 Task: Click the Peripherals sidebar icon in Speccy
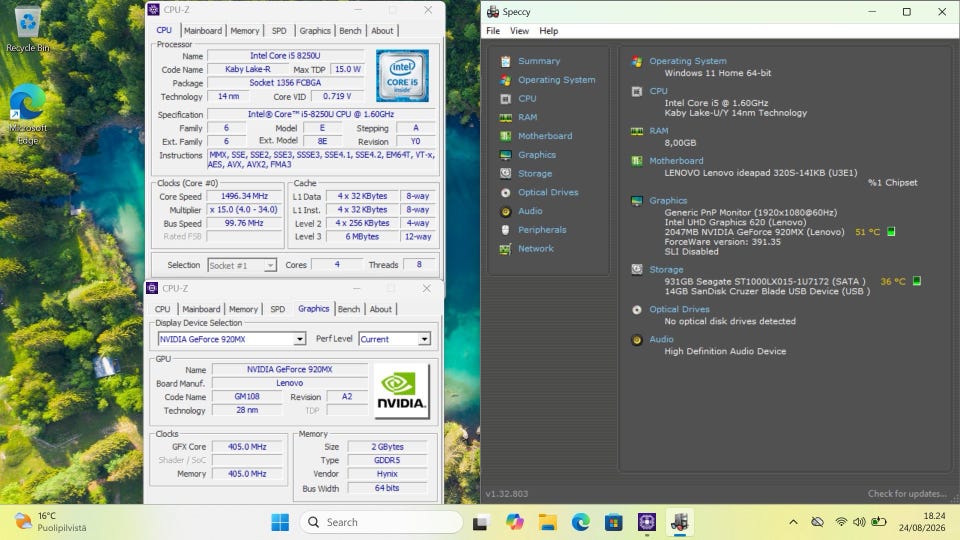pos(505,230)
